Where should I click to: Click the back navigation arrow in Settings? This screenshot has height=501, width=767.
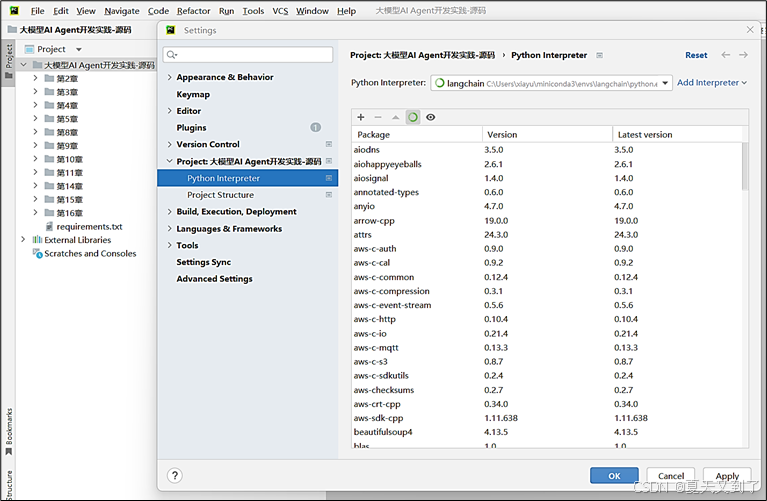pyautogui.click(x=726, y=55)
